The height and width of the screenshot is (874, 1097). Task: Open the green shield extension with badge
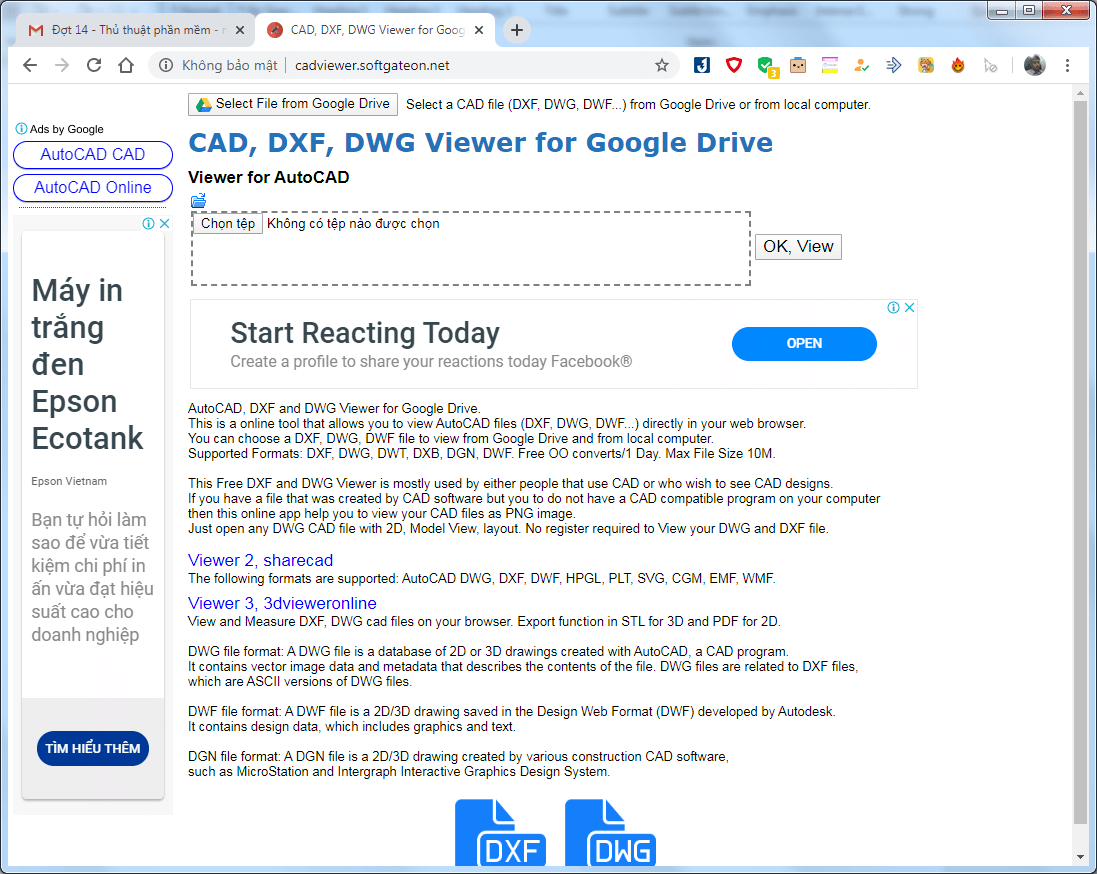[766, 66]
